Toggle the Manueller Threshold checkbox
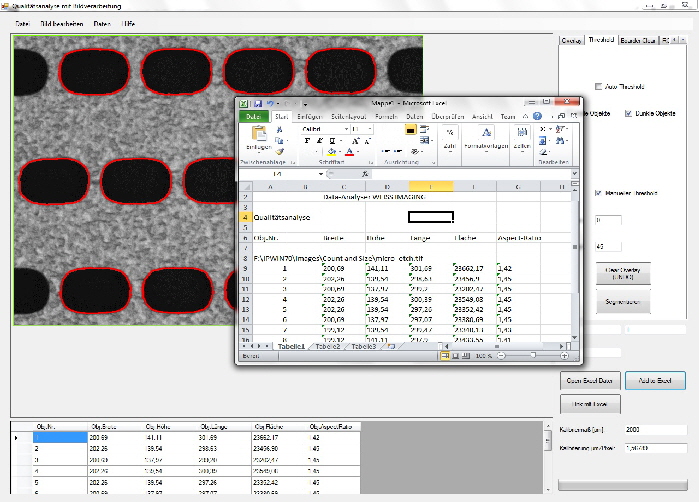700x502 pixels. coord(598,193)
